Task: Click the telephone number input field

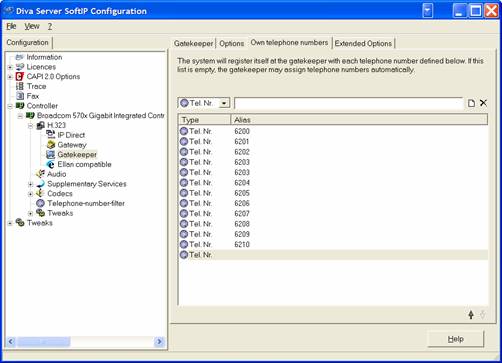Action: tap(349, 103)
